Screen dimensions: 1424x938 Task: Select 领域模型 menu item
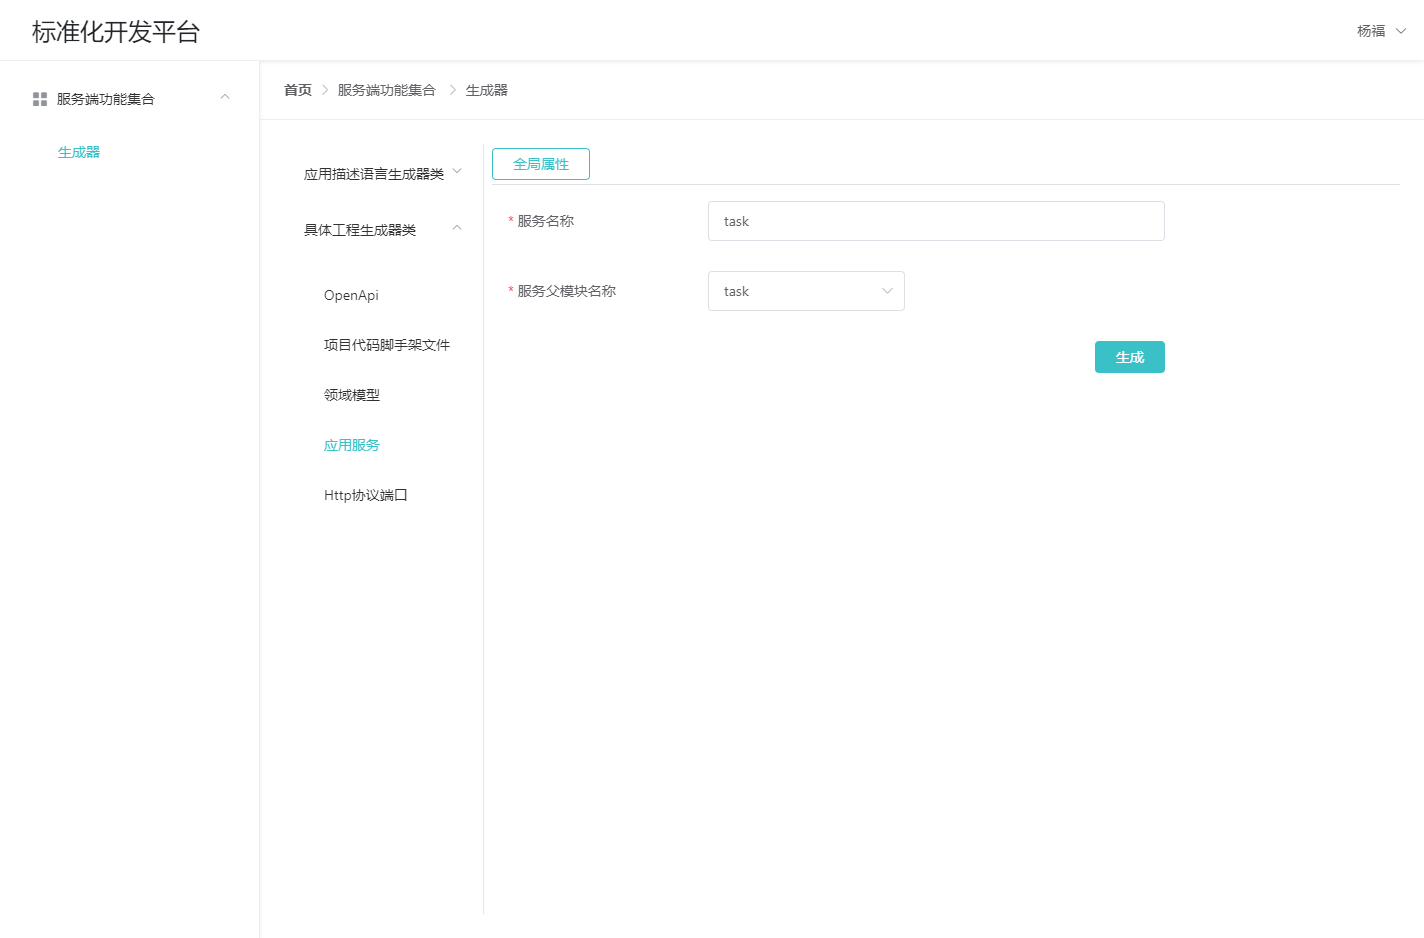(352, 395)
